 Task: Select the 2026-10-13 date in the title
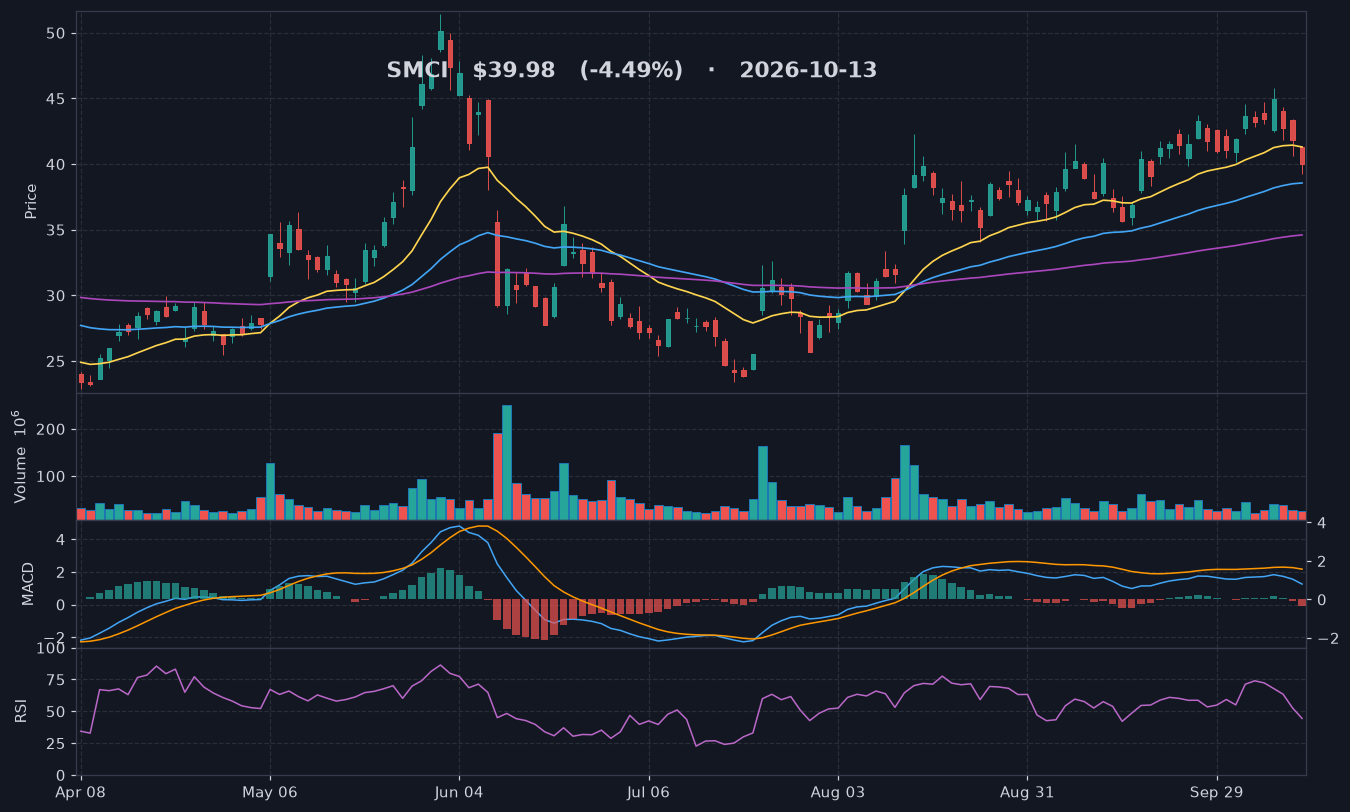[808, 71]
